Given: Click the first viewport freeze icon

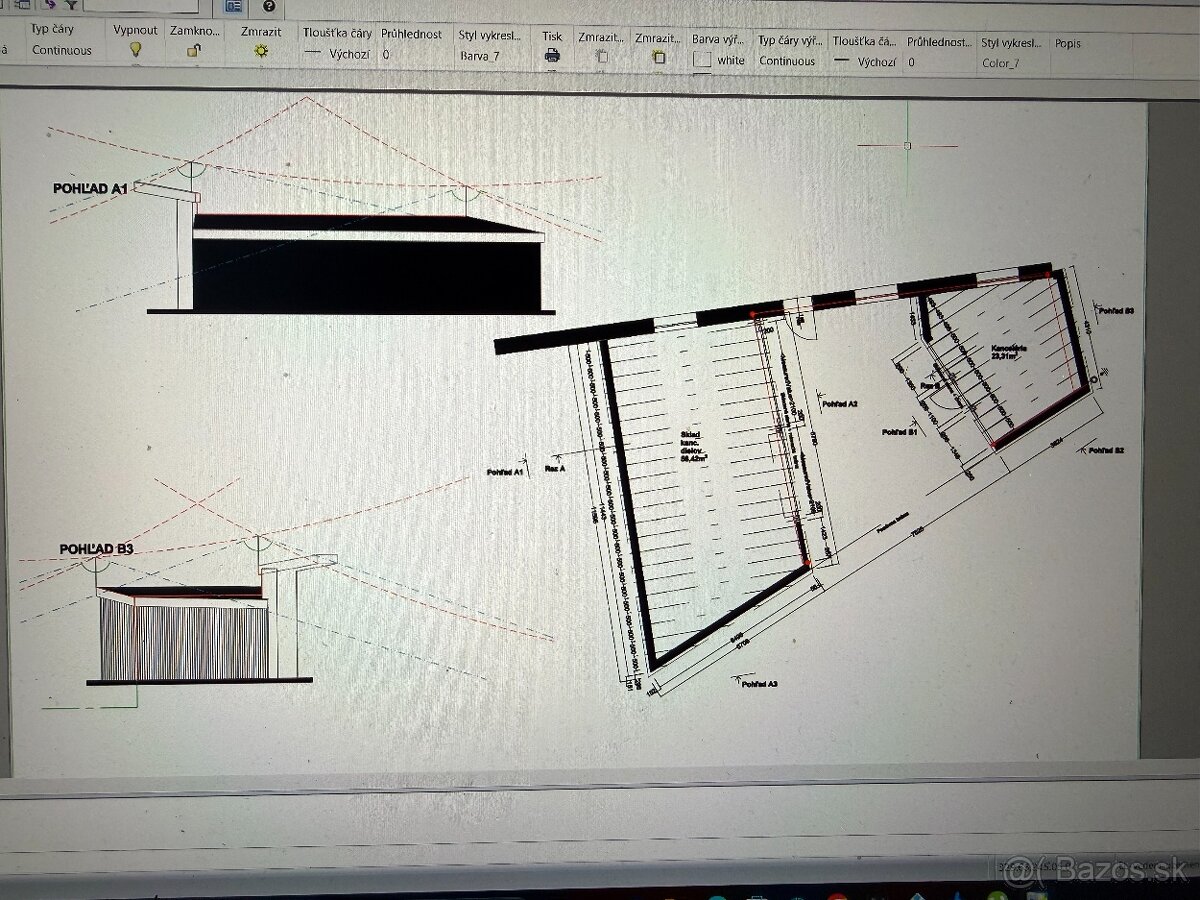Looking at the screenshot, I should click(601, 57).
